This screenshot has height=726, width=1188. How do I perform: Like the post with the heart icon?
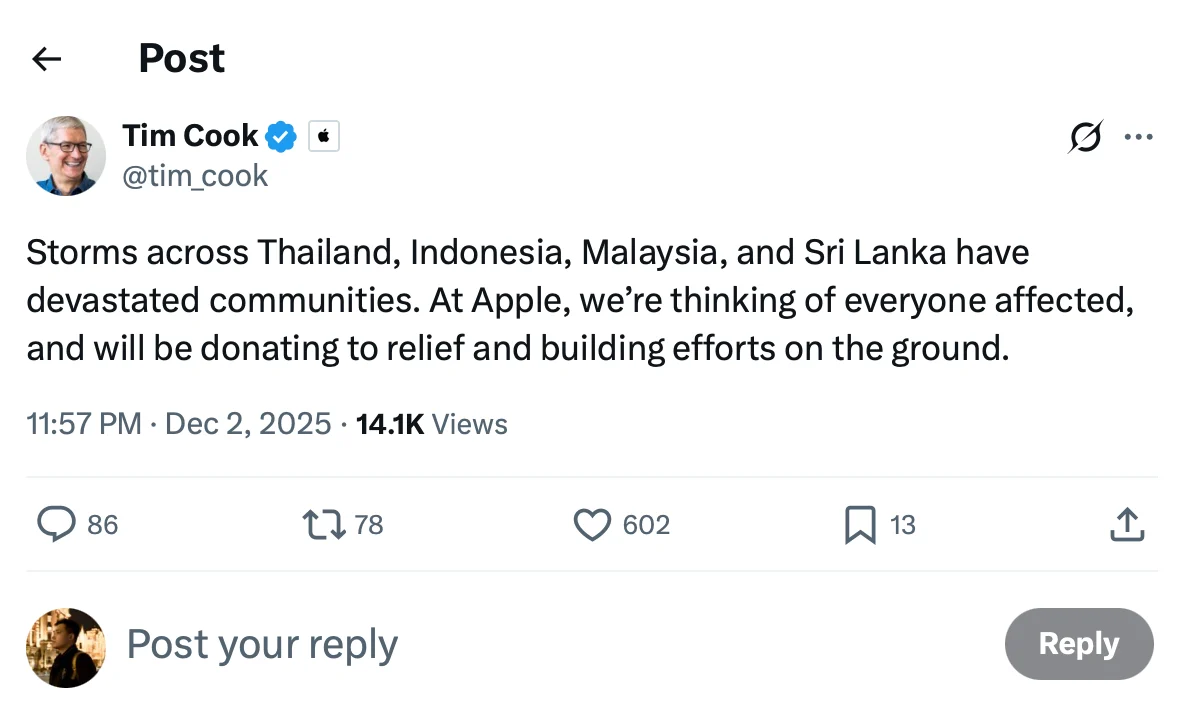(592, 524)
